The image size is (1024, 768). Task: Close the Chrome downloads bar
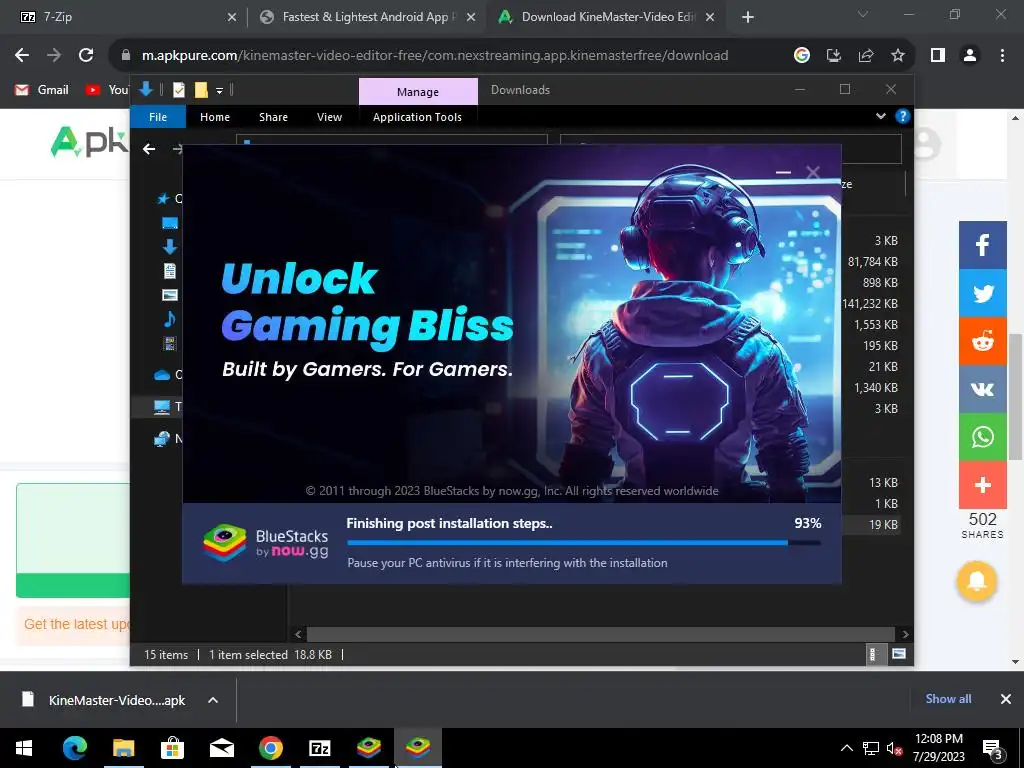(1006, 699)
